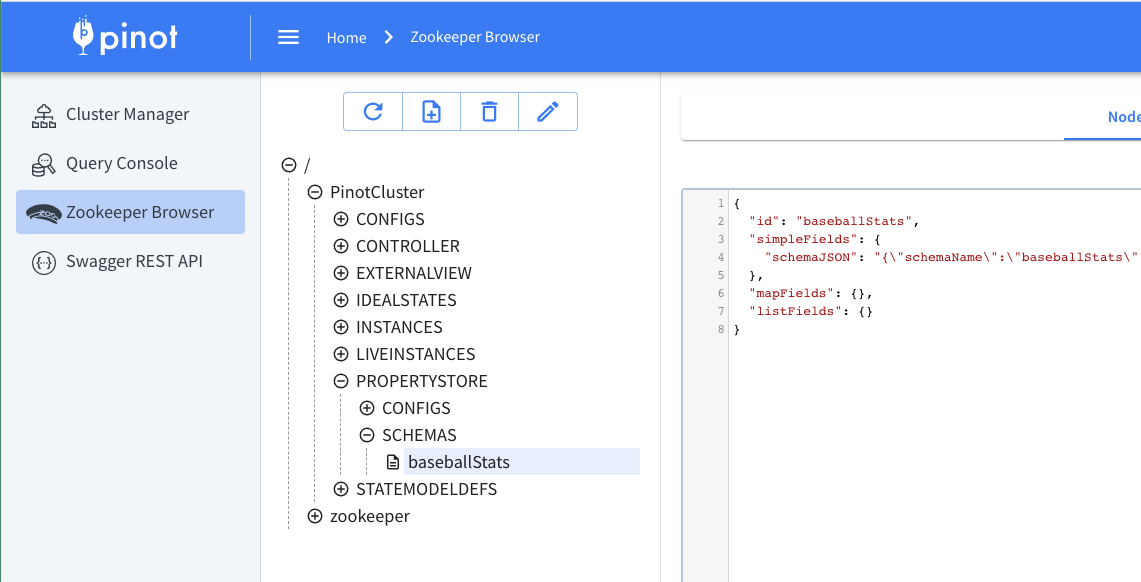Refresh the Zookeeper tree
This screenshot has width=1141, height=582.
372,111
